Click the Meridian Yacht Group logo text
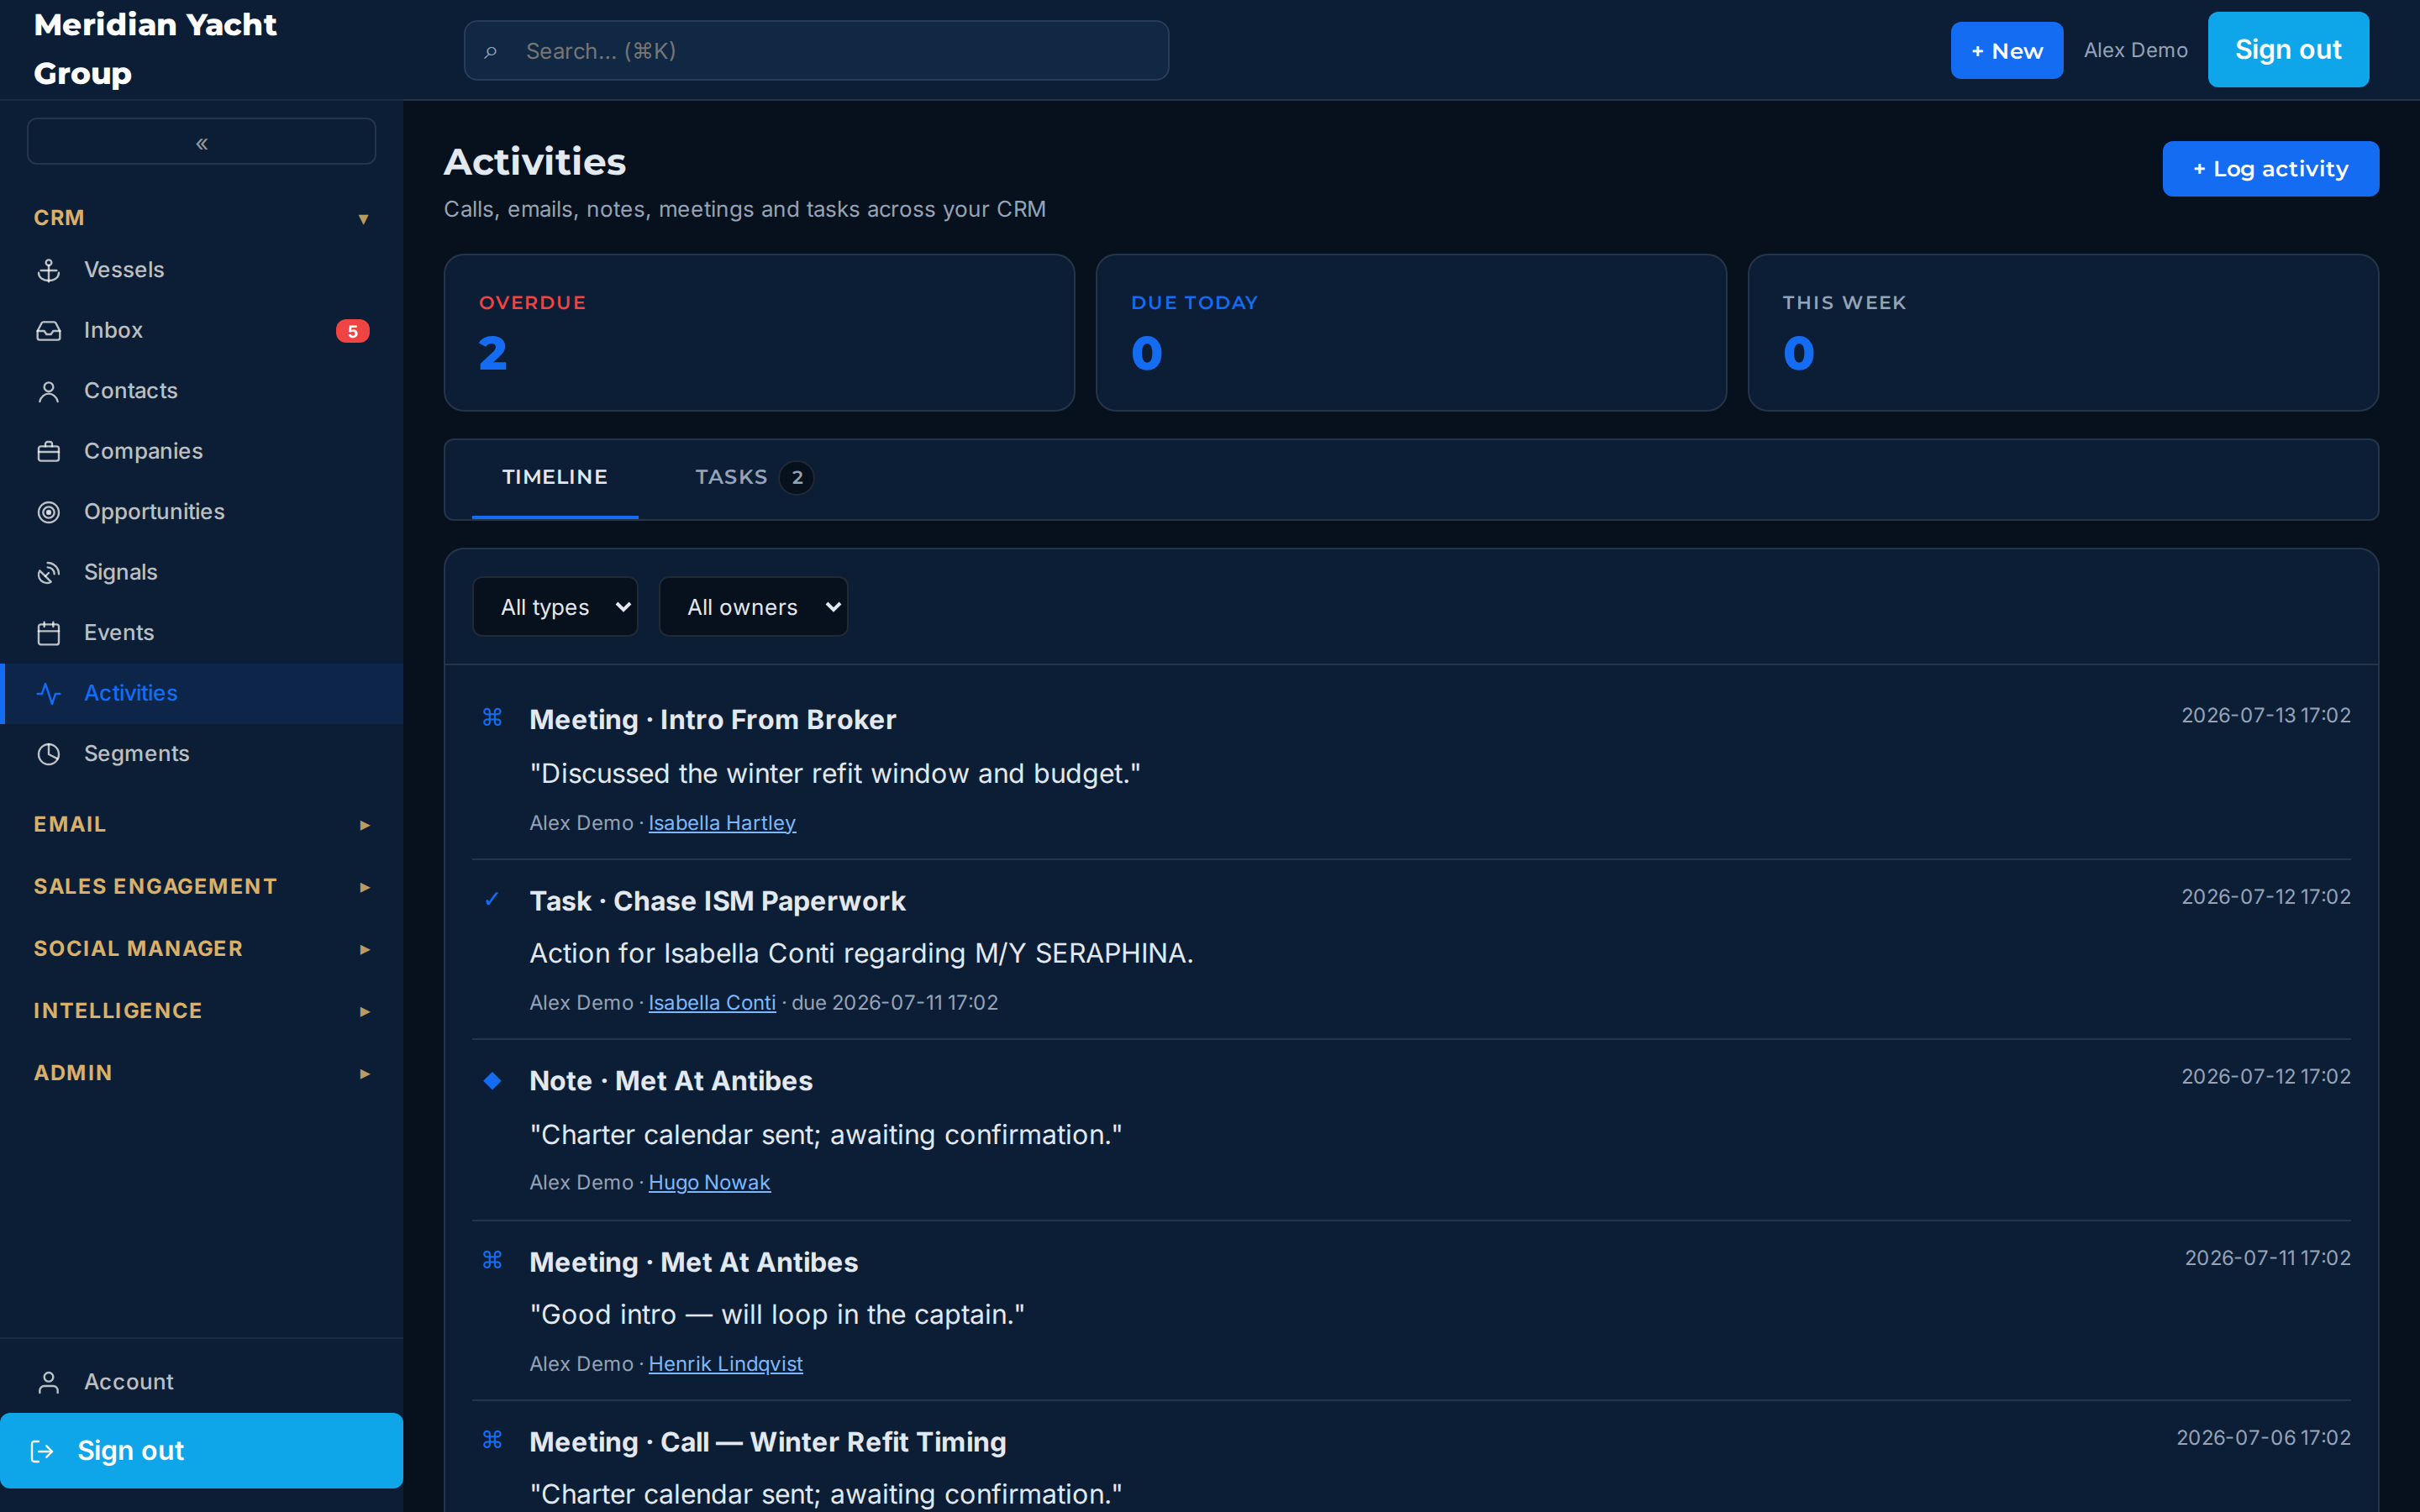Screen dimensions: 2420x1512 [155, 49]
